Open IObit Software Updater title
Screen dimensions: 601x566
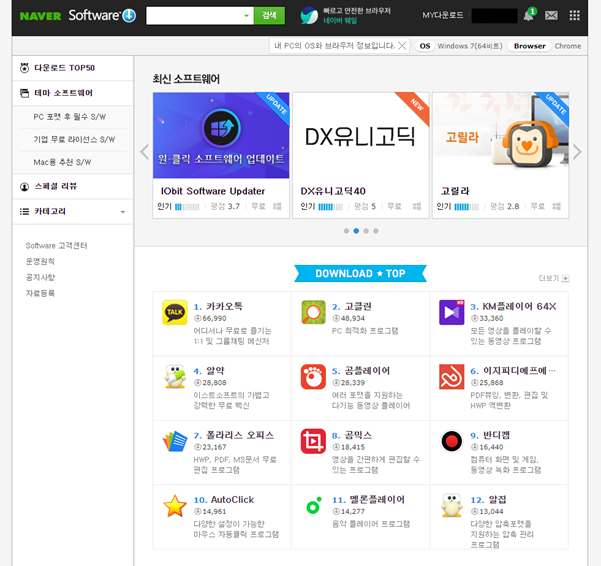click(213, 191)
